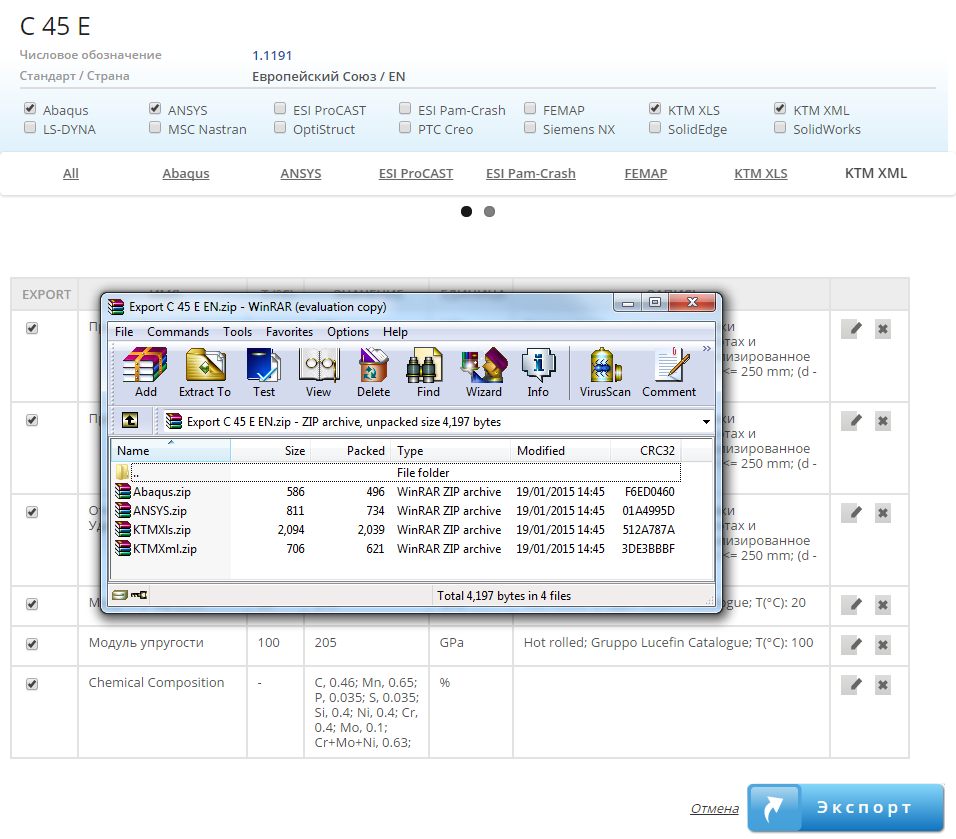956x839 pixels.
Task: Add a Comment to the archive
Action: [669, 372]
